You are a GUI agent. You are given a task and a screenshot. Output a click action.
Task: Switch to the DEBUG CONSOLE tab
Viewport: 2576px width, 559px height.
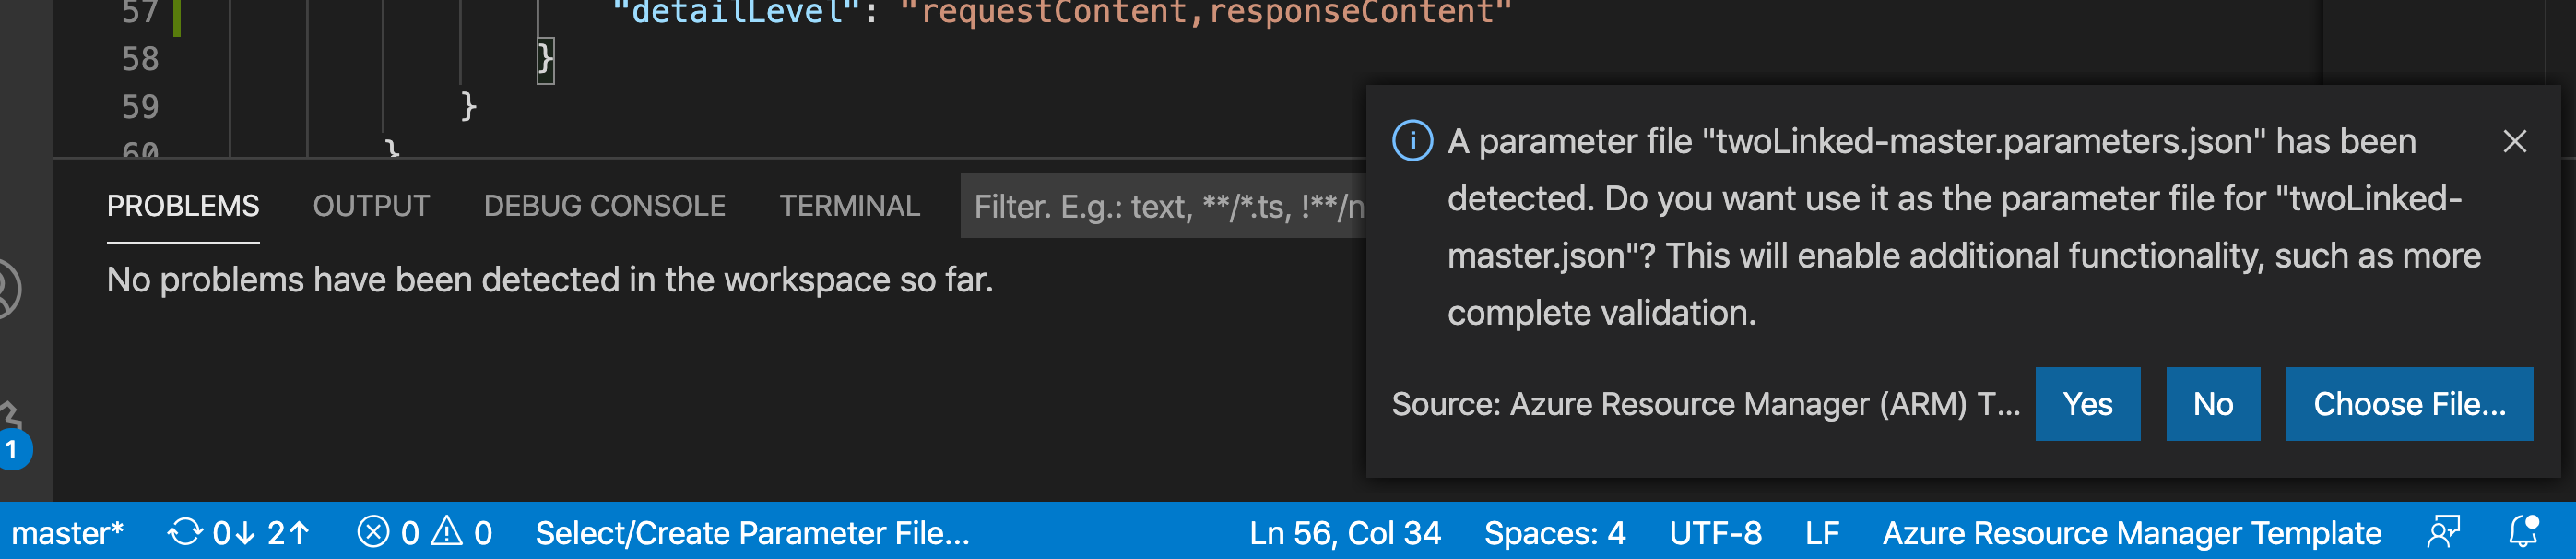(604, 205)
